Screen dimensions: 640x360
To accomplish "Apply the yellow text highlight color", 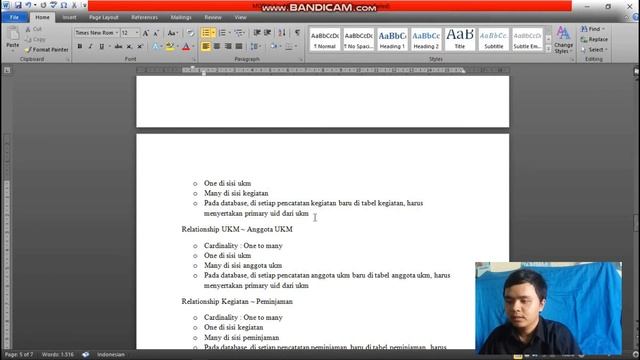I will 170,46.
